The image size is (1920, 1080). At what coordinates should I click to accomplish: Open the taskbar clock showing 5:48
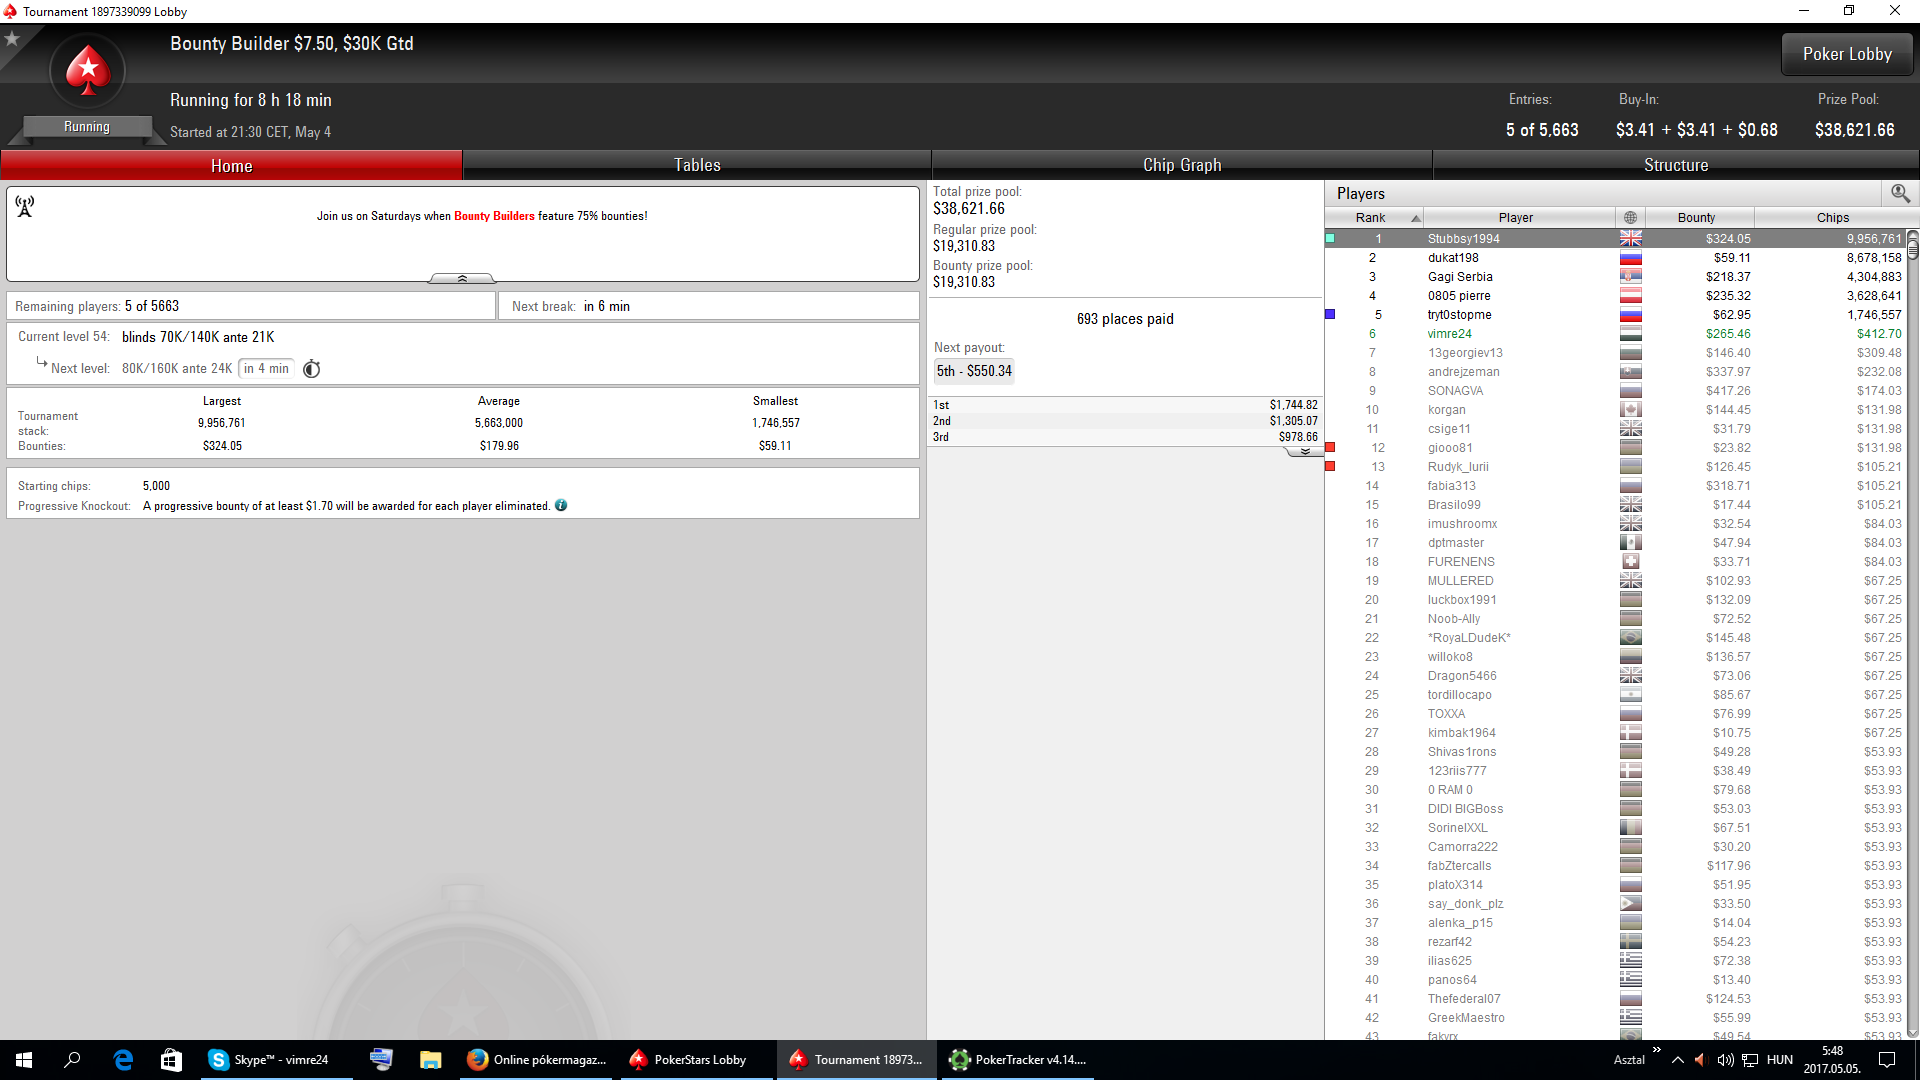point(1832,1060)
